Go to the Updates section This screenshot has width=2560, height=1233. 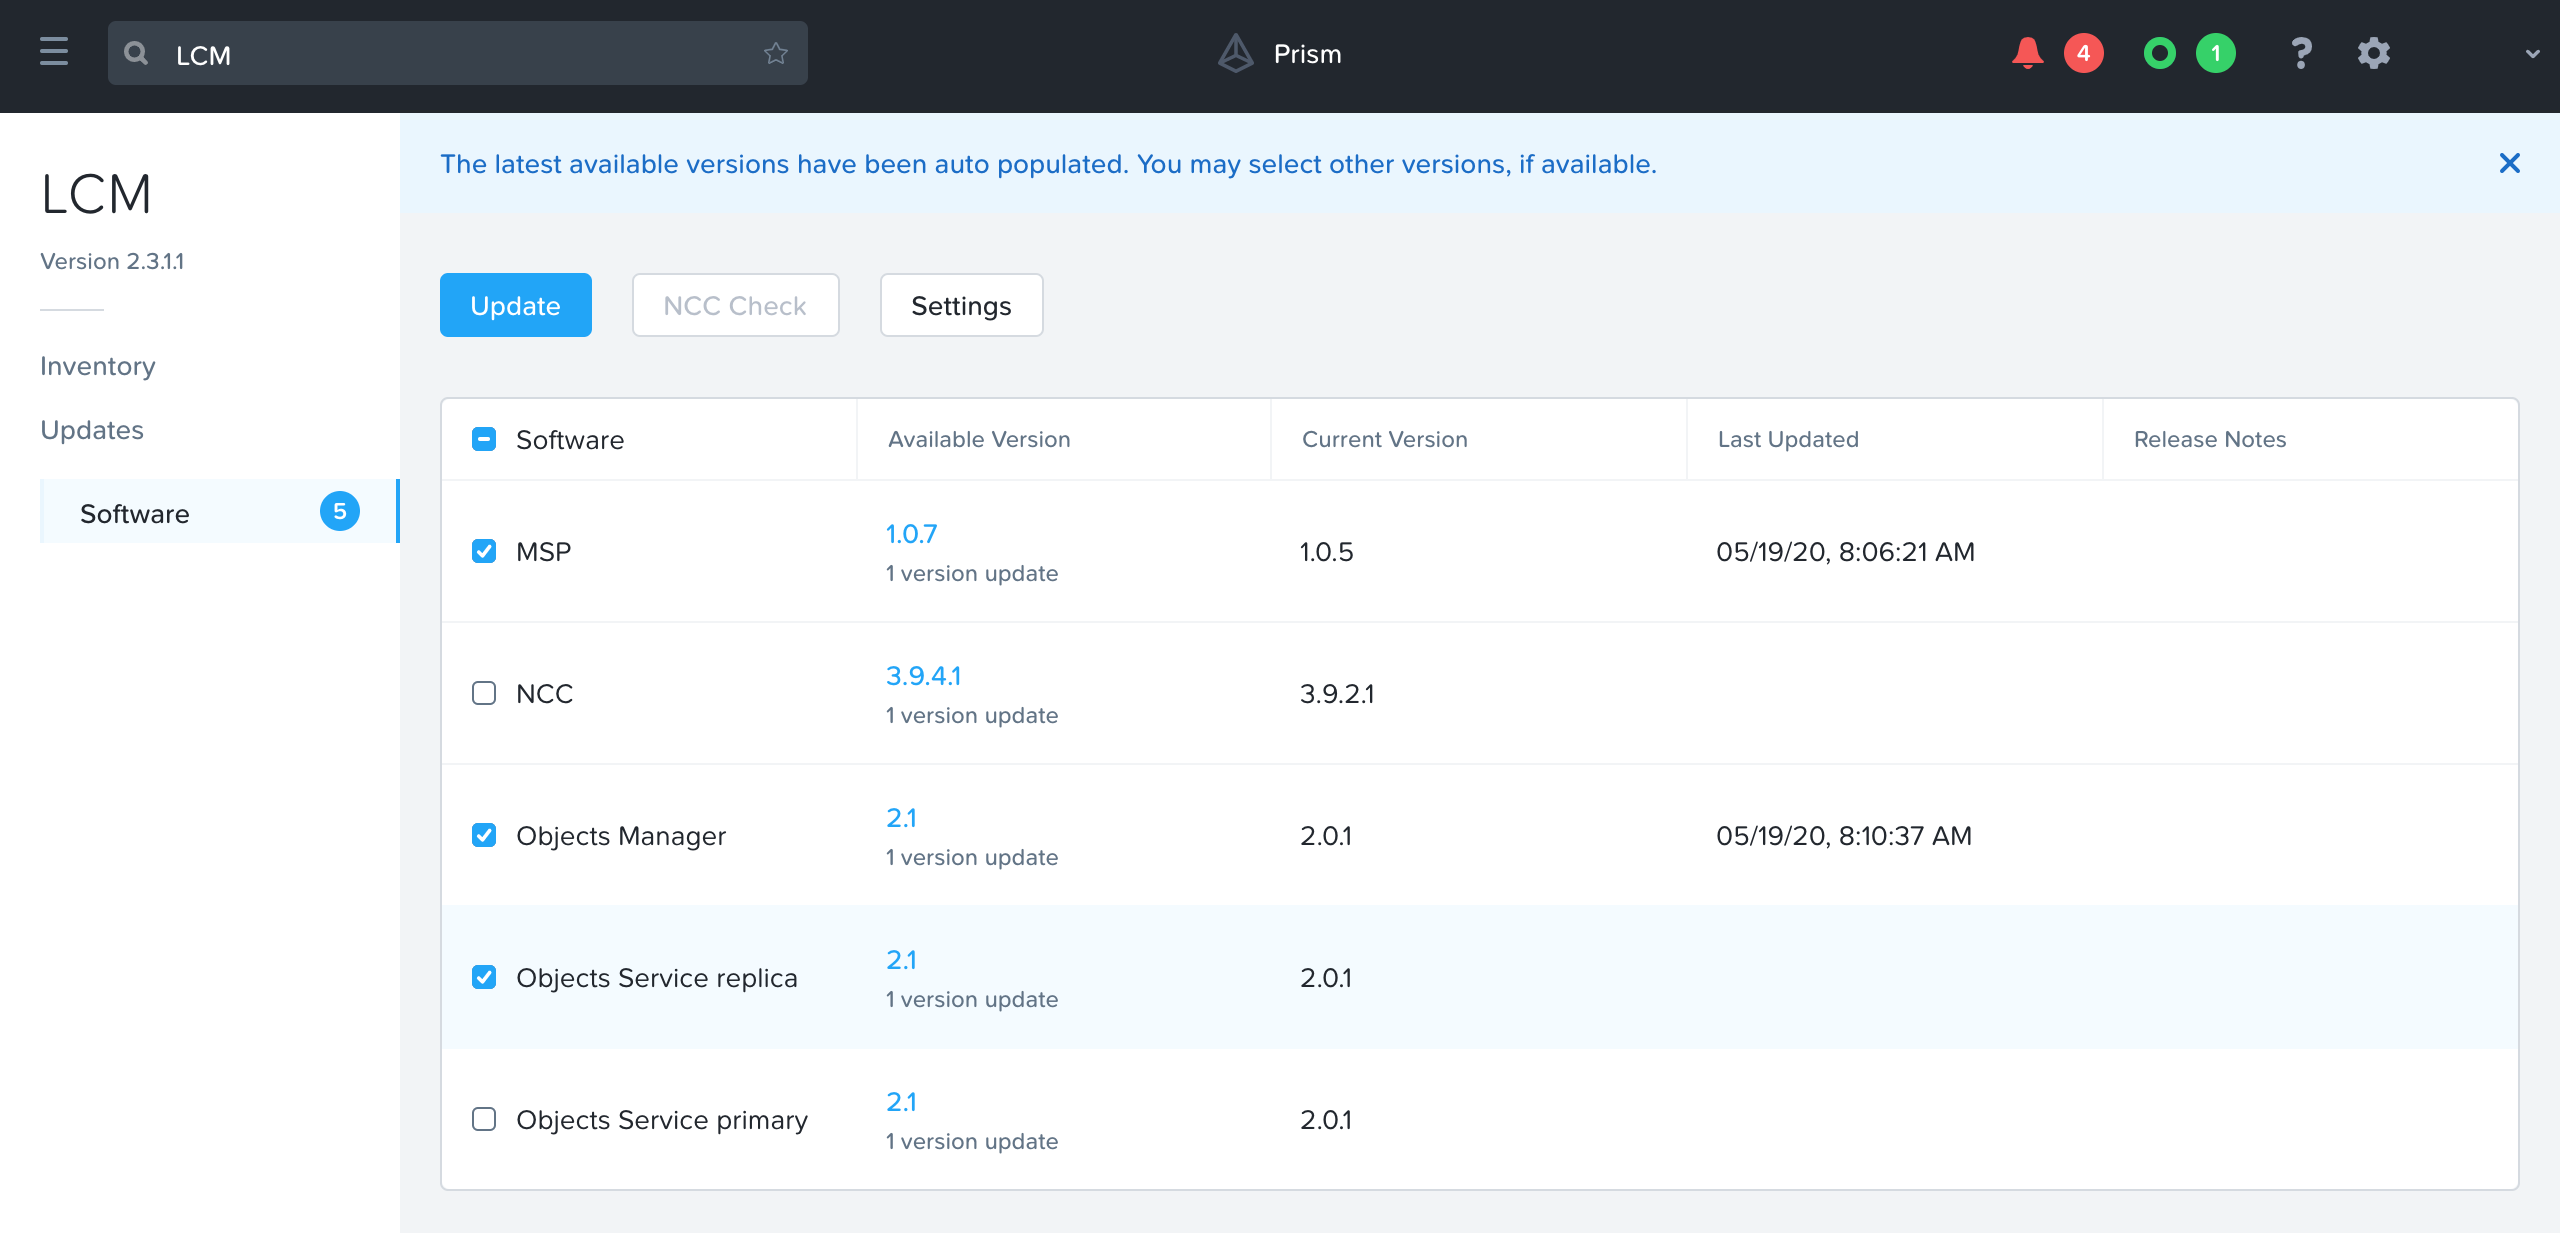point(92,429)
